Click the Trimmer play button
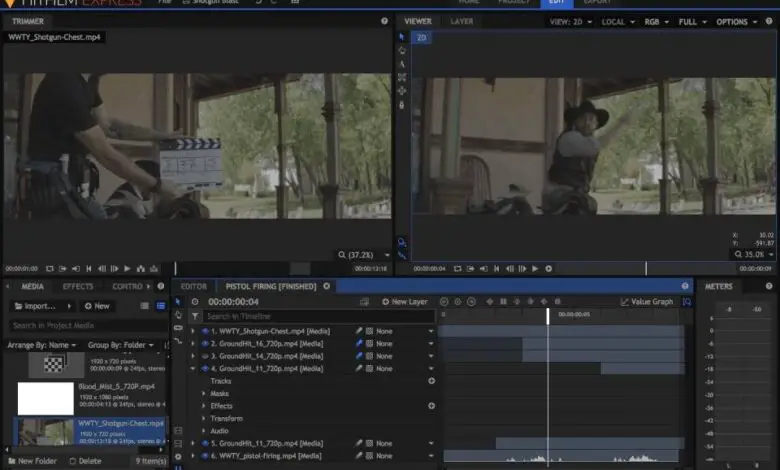 tap(127, 269)
